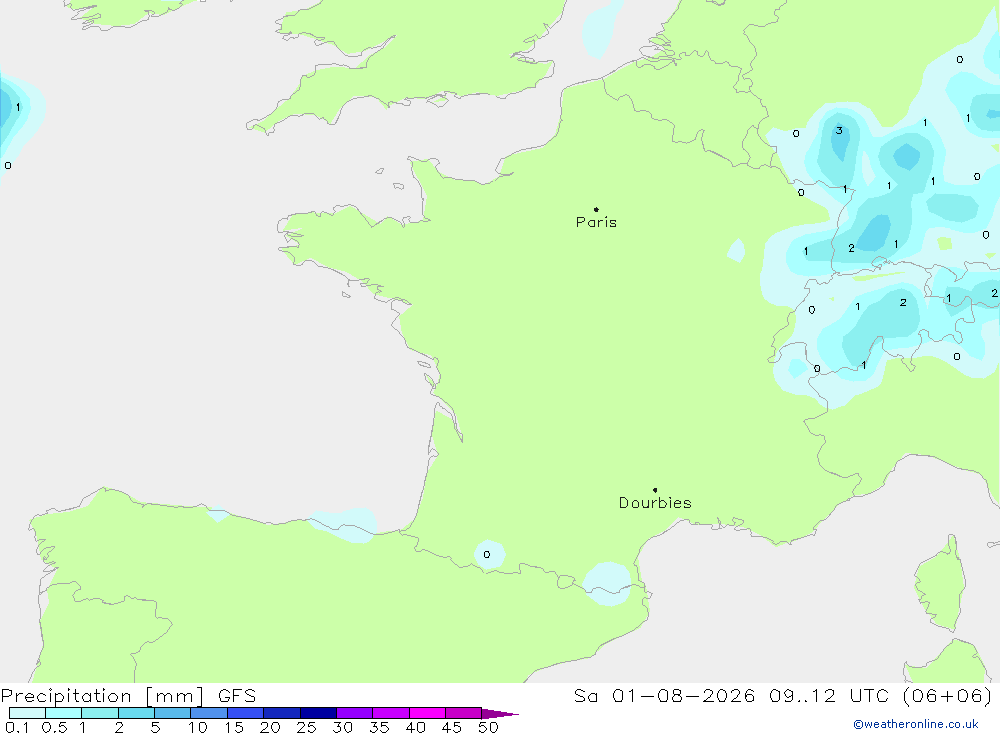Click the weatheronline.co.uk copyright link
1000x733 pixels.
916,724
